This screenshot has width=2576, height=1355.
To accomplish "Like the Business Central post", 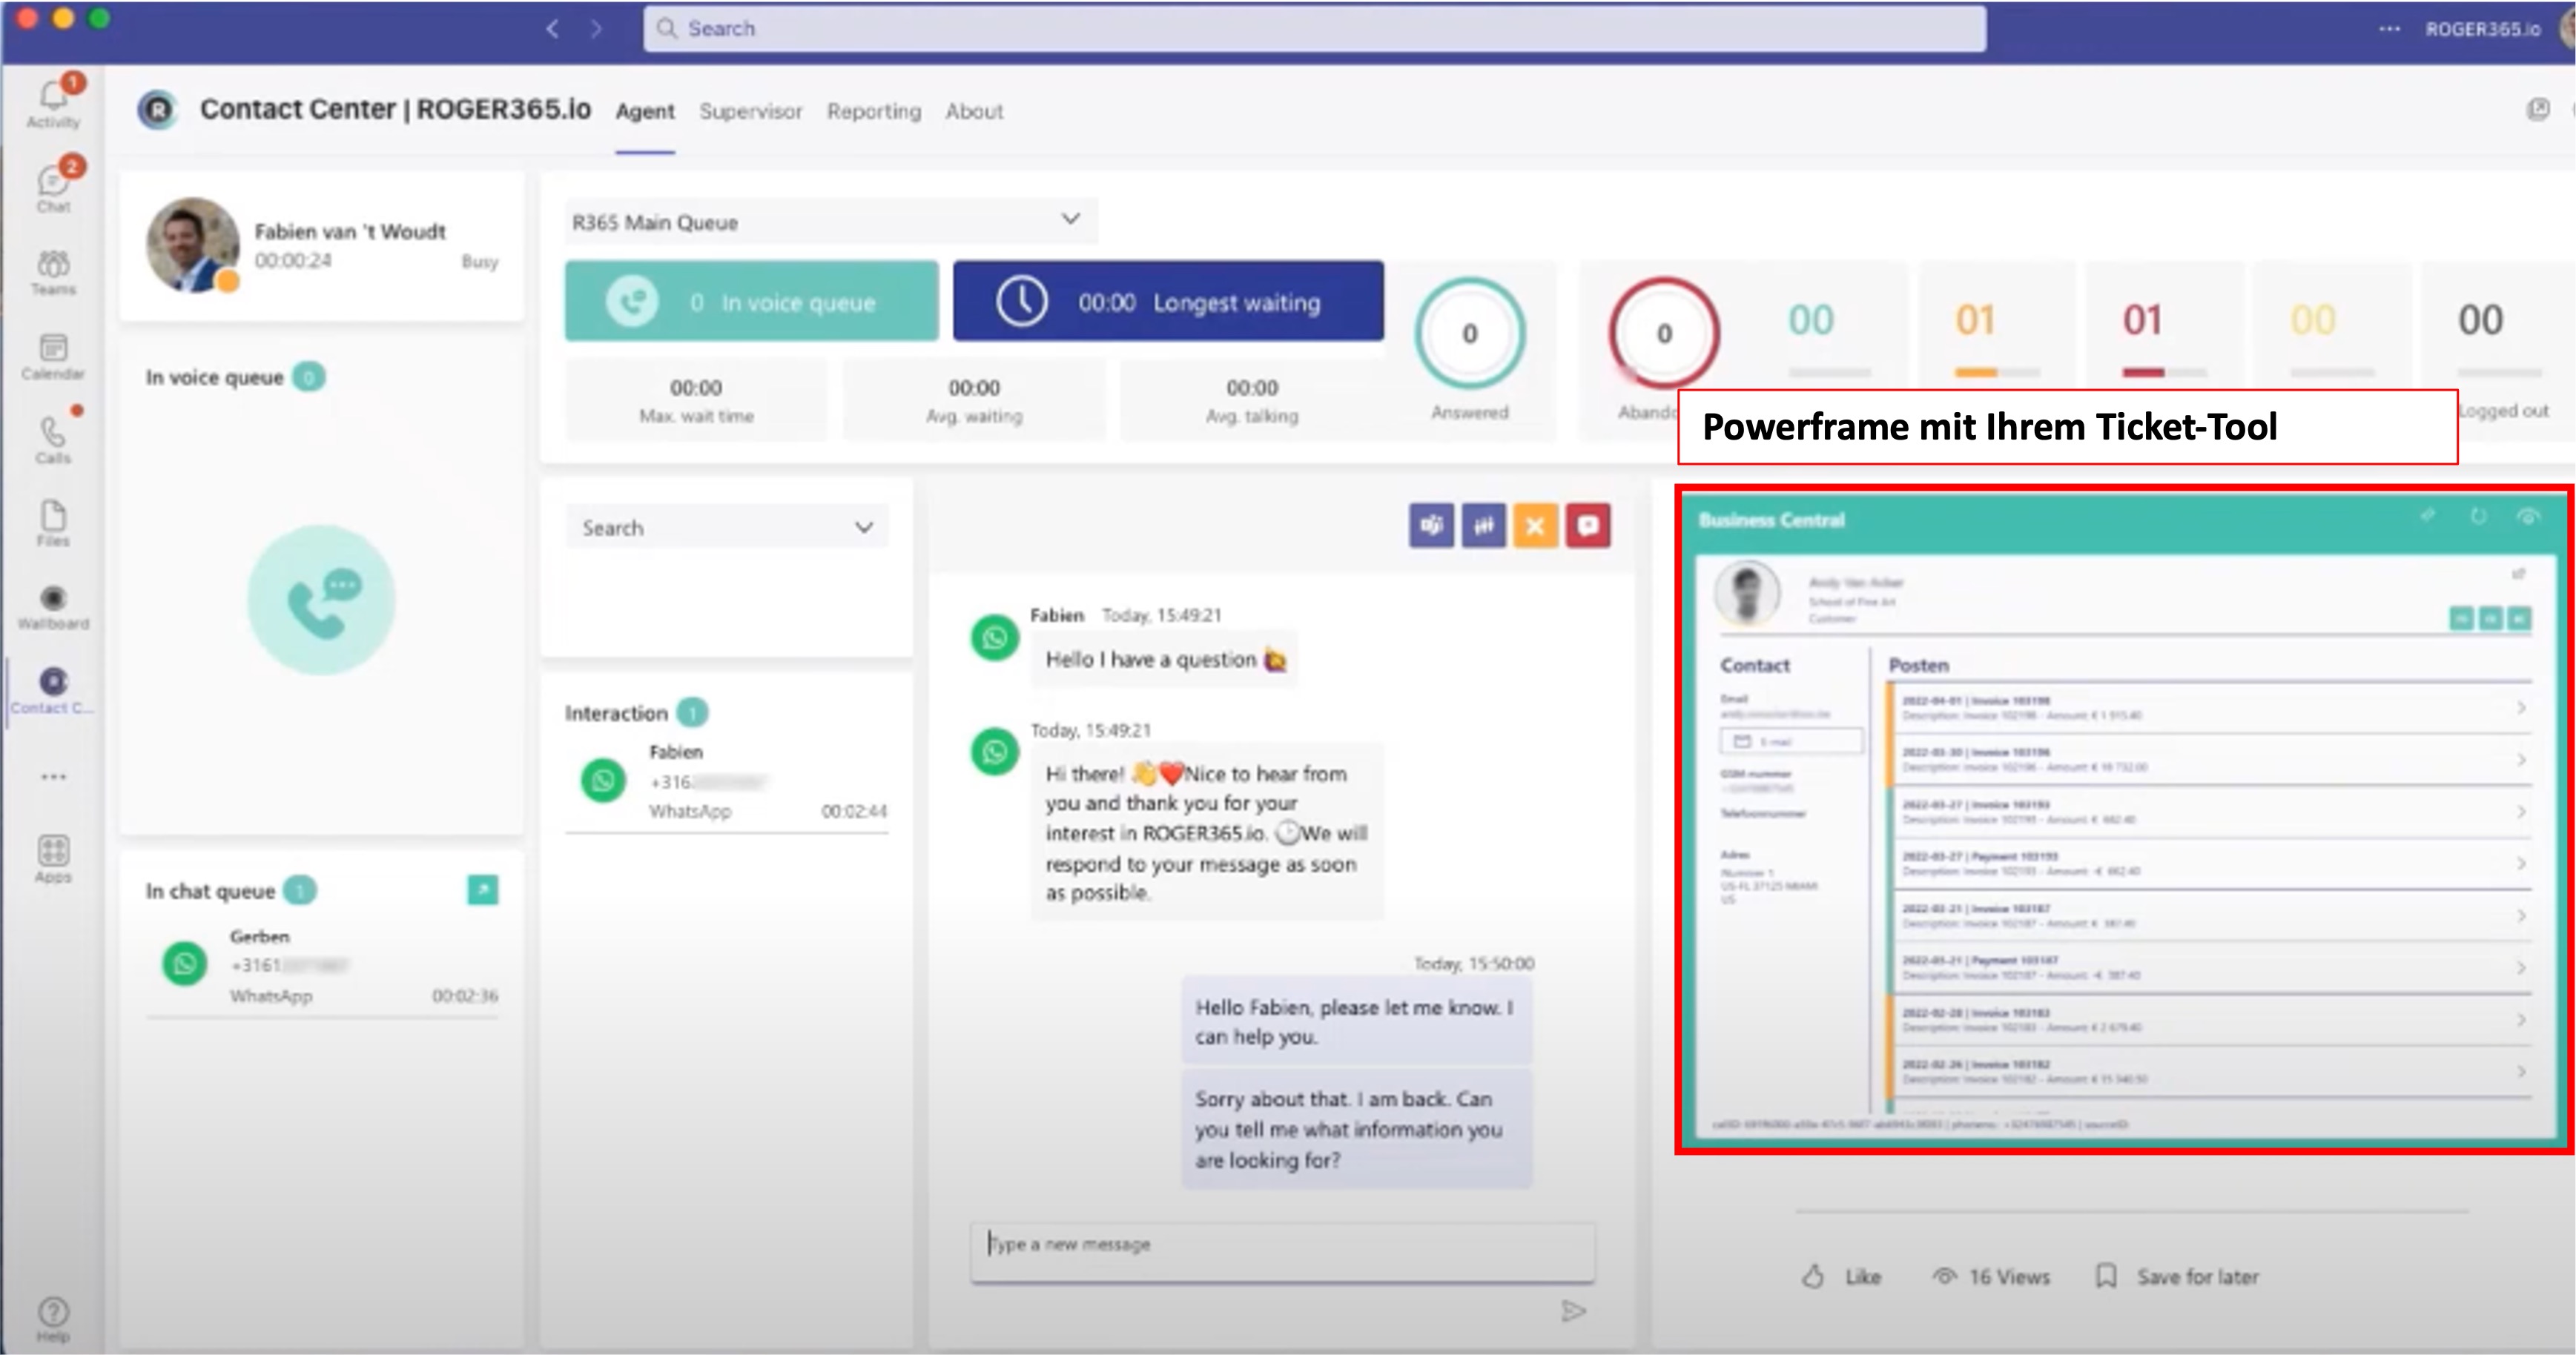I will [x=1841, y=1276].
